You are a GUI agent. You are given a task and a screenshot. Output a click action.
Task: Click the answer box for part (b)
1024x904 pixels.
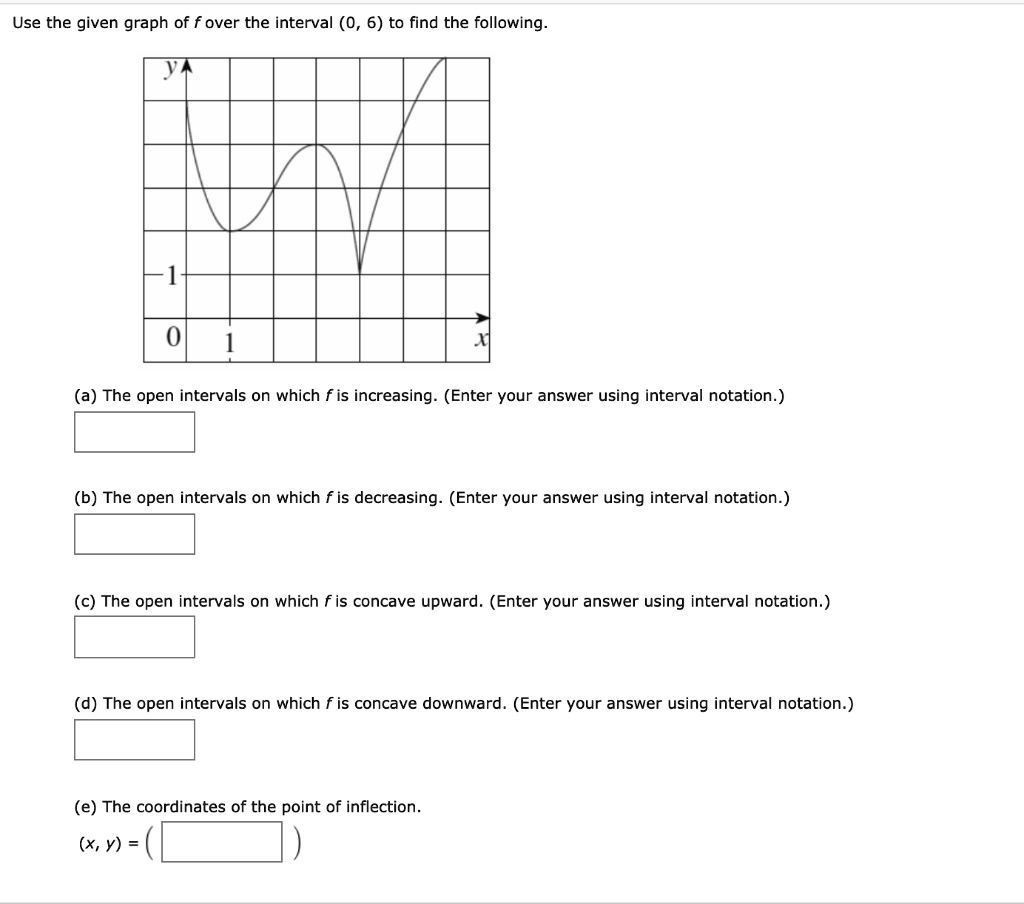point(134,534)
